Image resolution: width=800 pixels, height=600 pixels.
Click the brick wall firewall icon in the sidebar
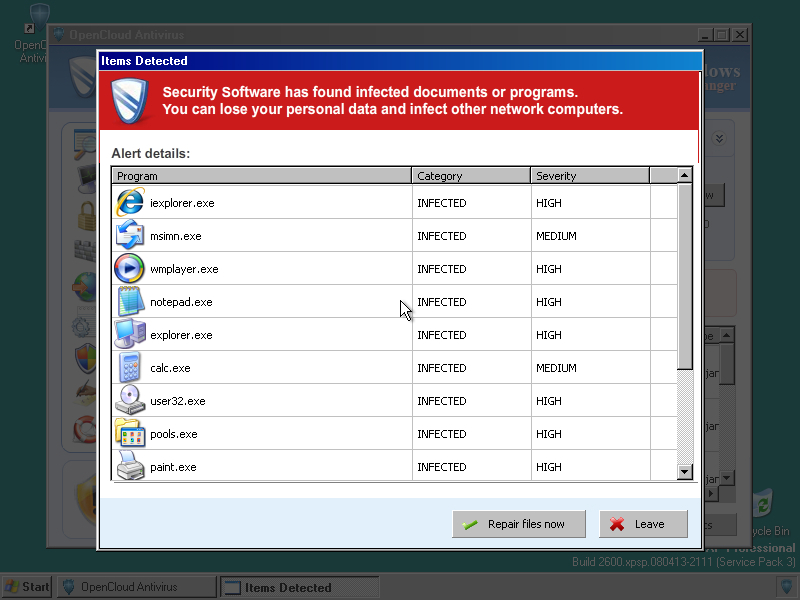[x=85, y=251]
